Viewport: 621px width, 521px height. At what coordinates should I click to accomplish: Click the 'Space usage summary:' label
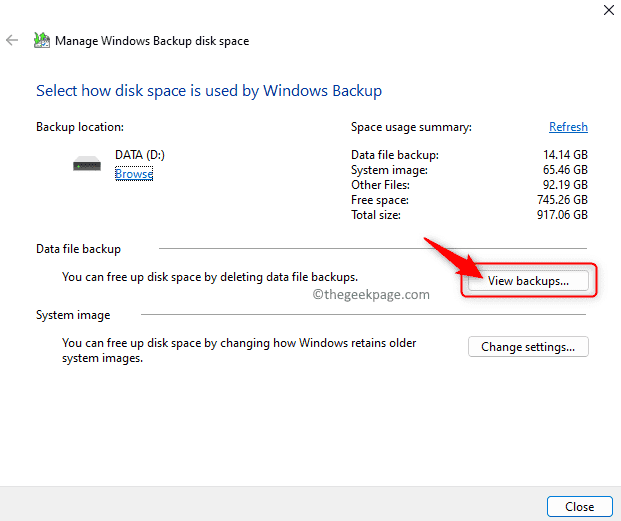(411, 127)
